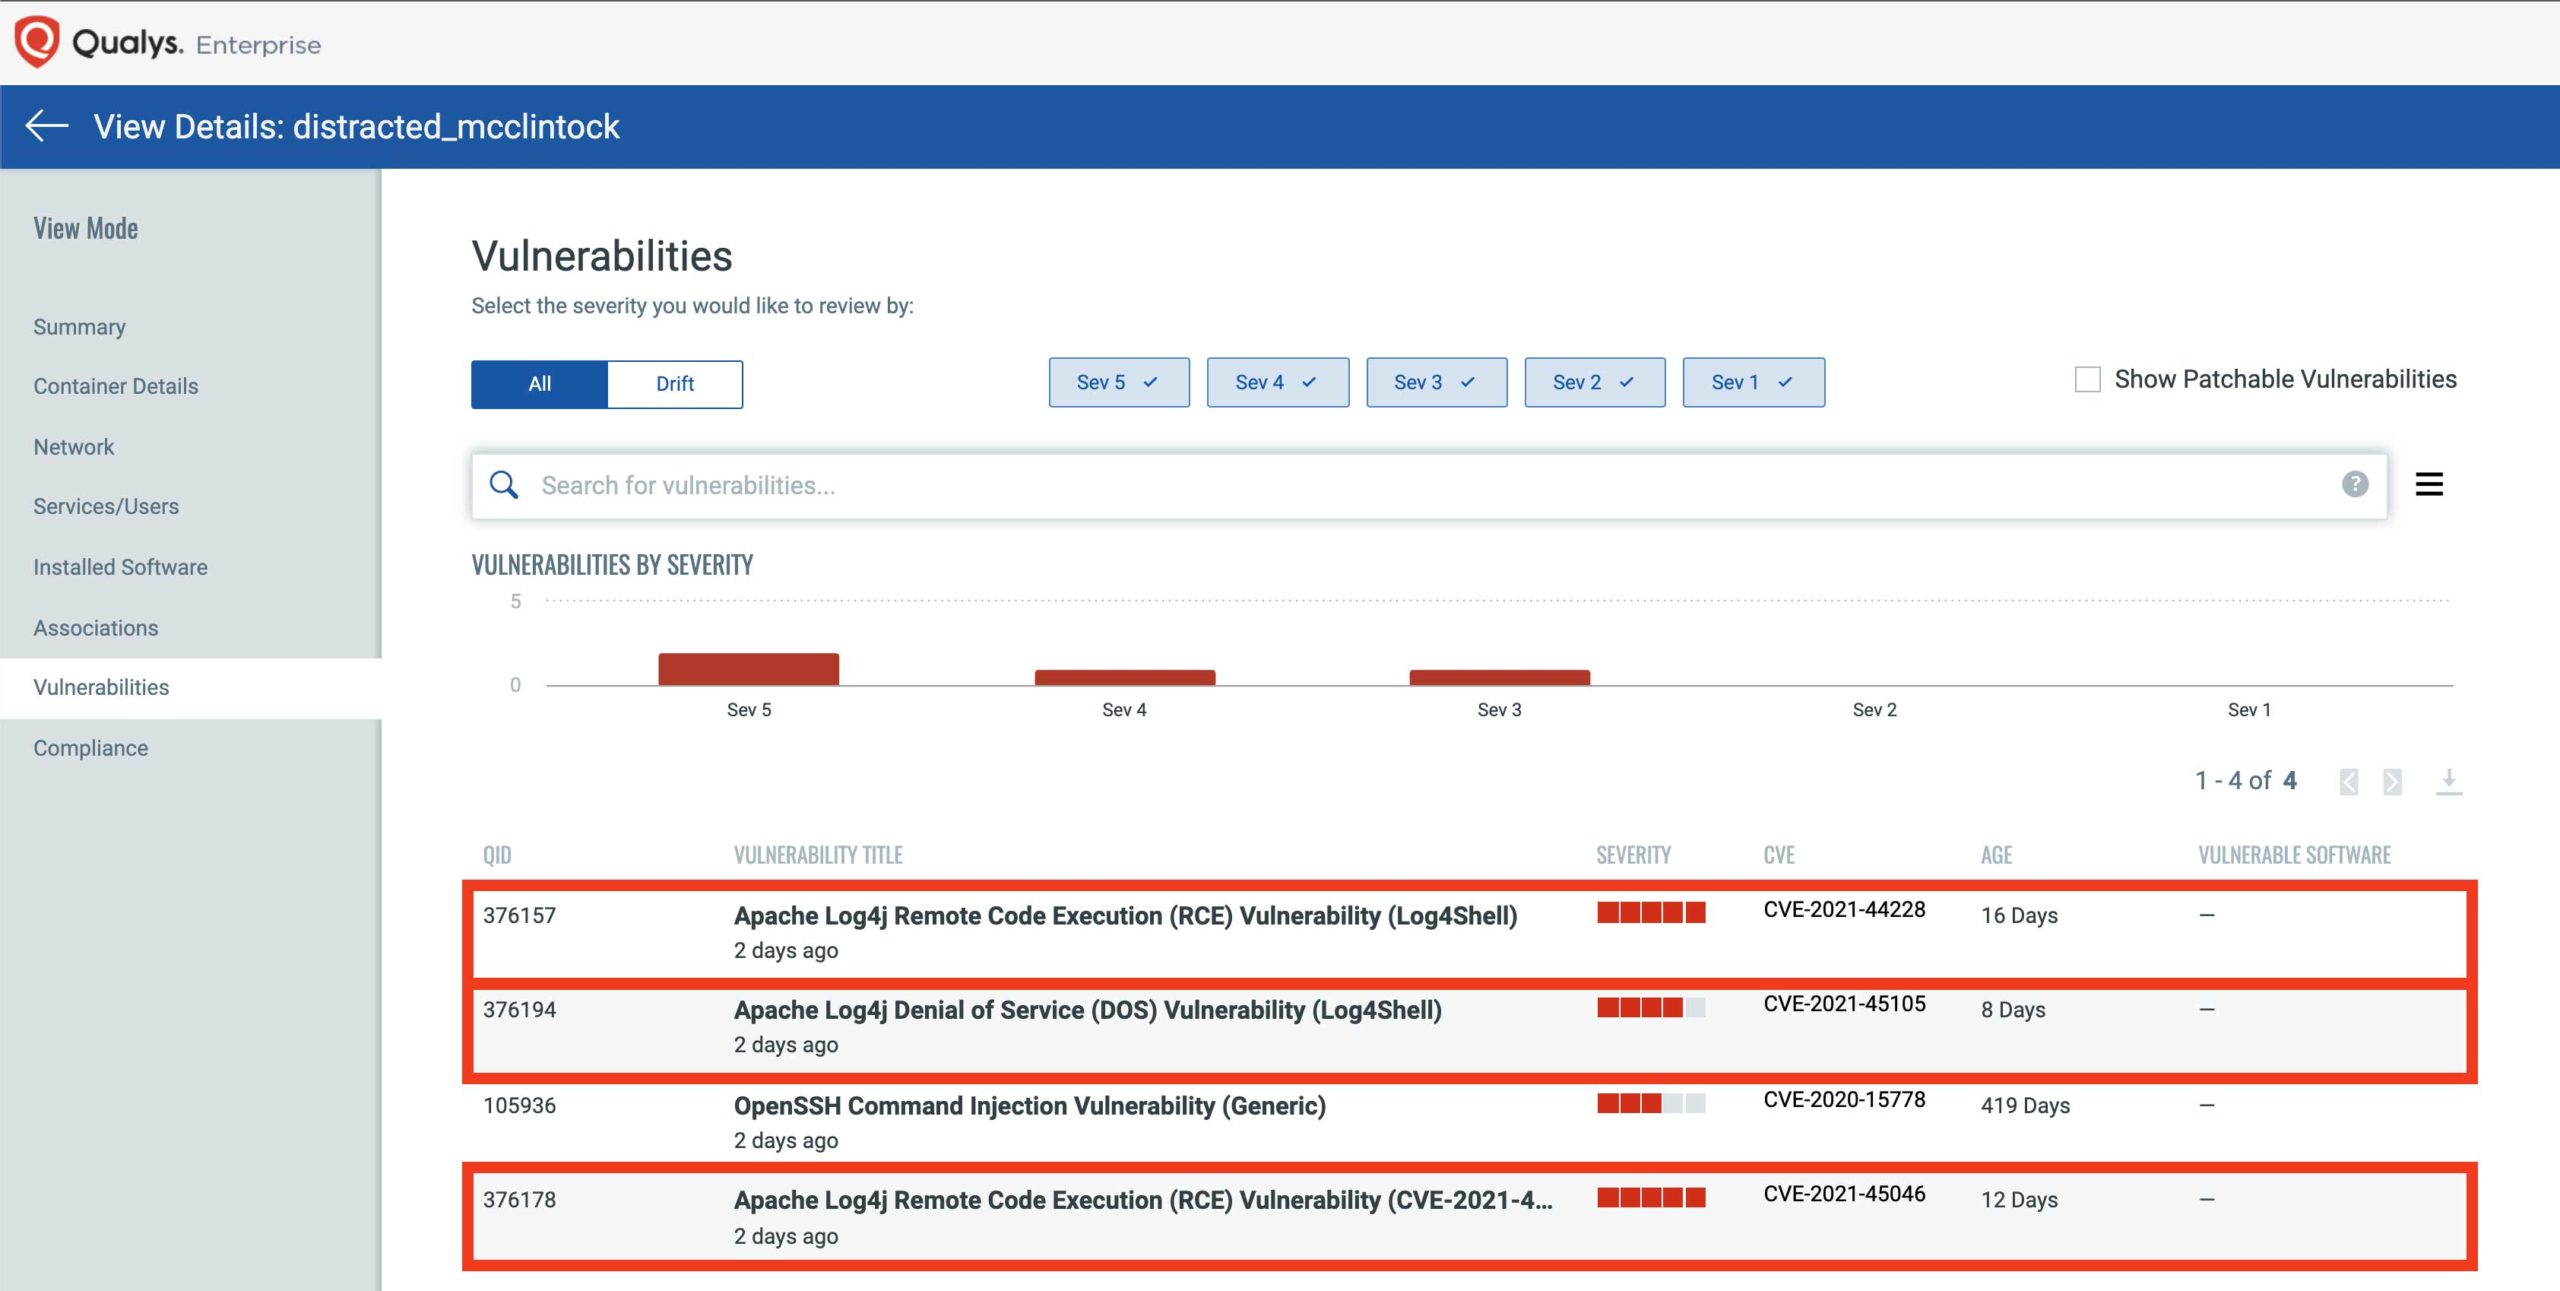Open the help tooltip in the search bar

[x=2354, y=485]
